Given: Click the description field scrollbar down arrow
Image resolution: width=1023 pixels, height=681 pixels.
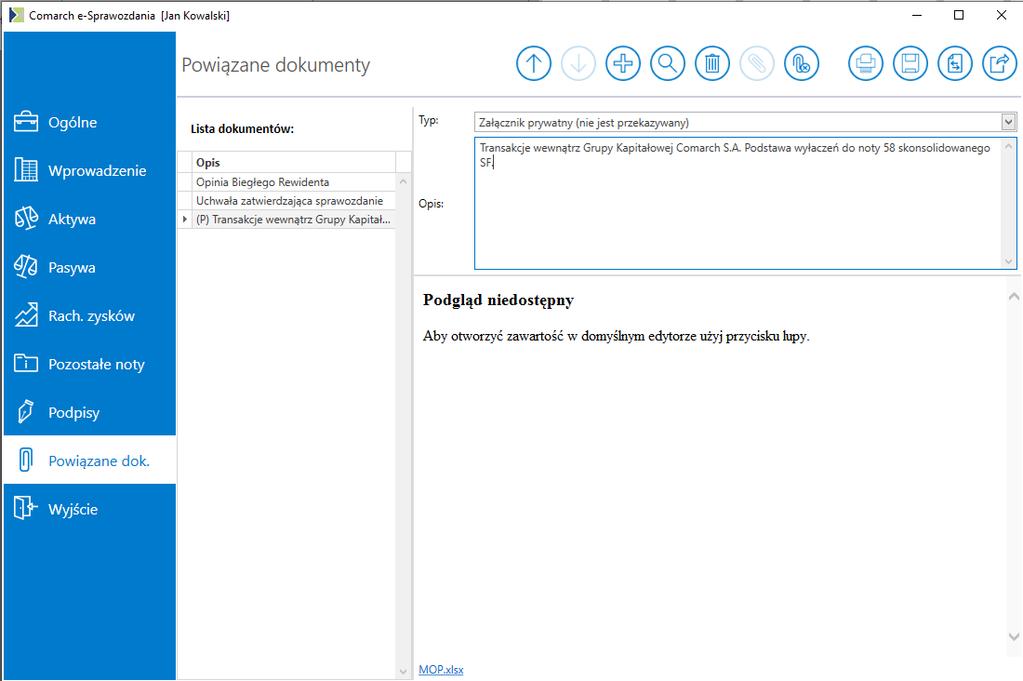Looking at the screenshot, I should (x=1009, y=261).
